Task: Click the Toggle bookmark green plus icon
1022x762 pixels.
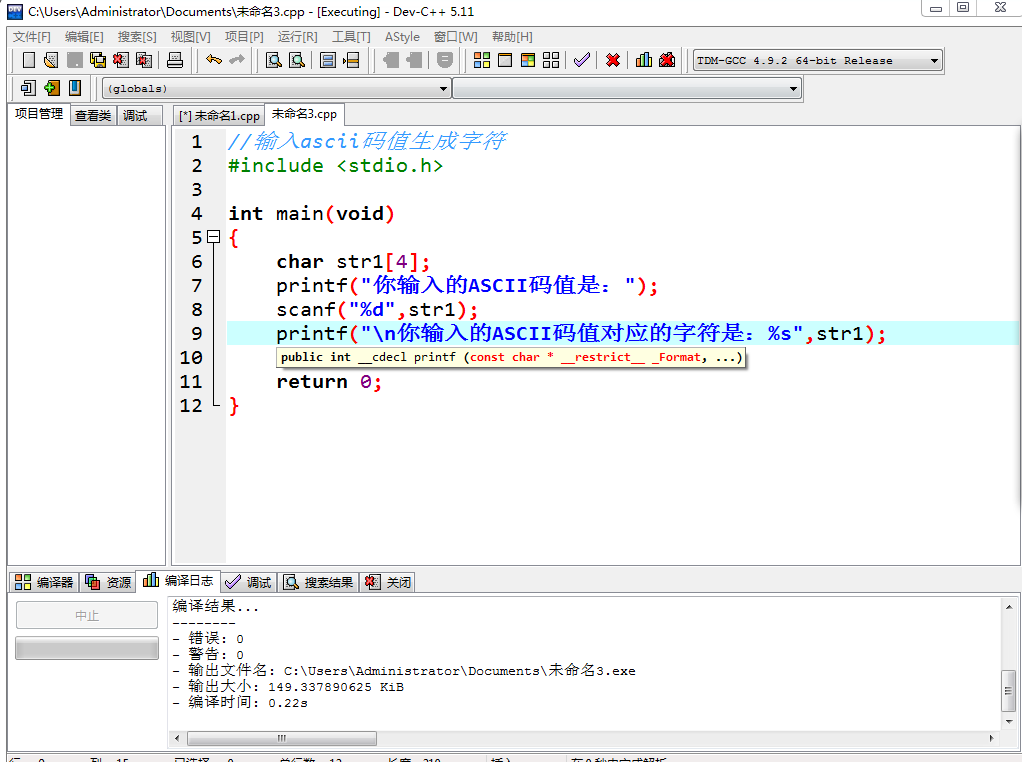Action: pyautogui.click(x=51, y=88)
